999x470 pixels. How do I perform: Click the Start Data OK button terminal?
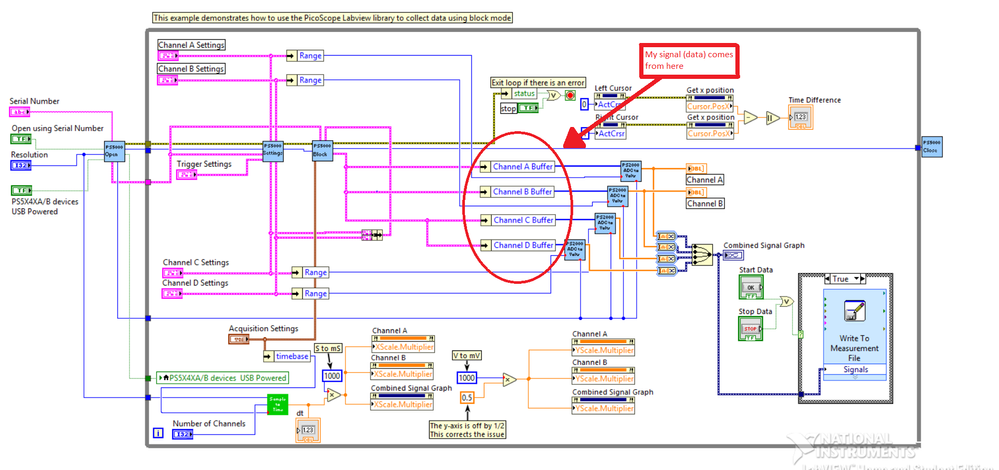pyautogui.click(x=752, y=287)
